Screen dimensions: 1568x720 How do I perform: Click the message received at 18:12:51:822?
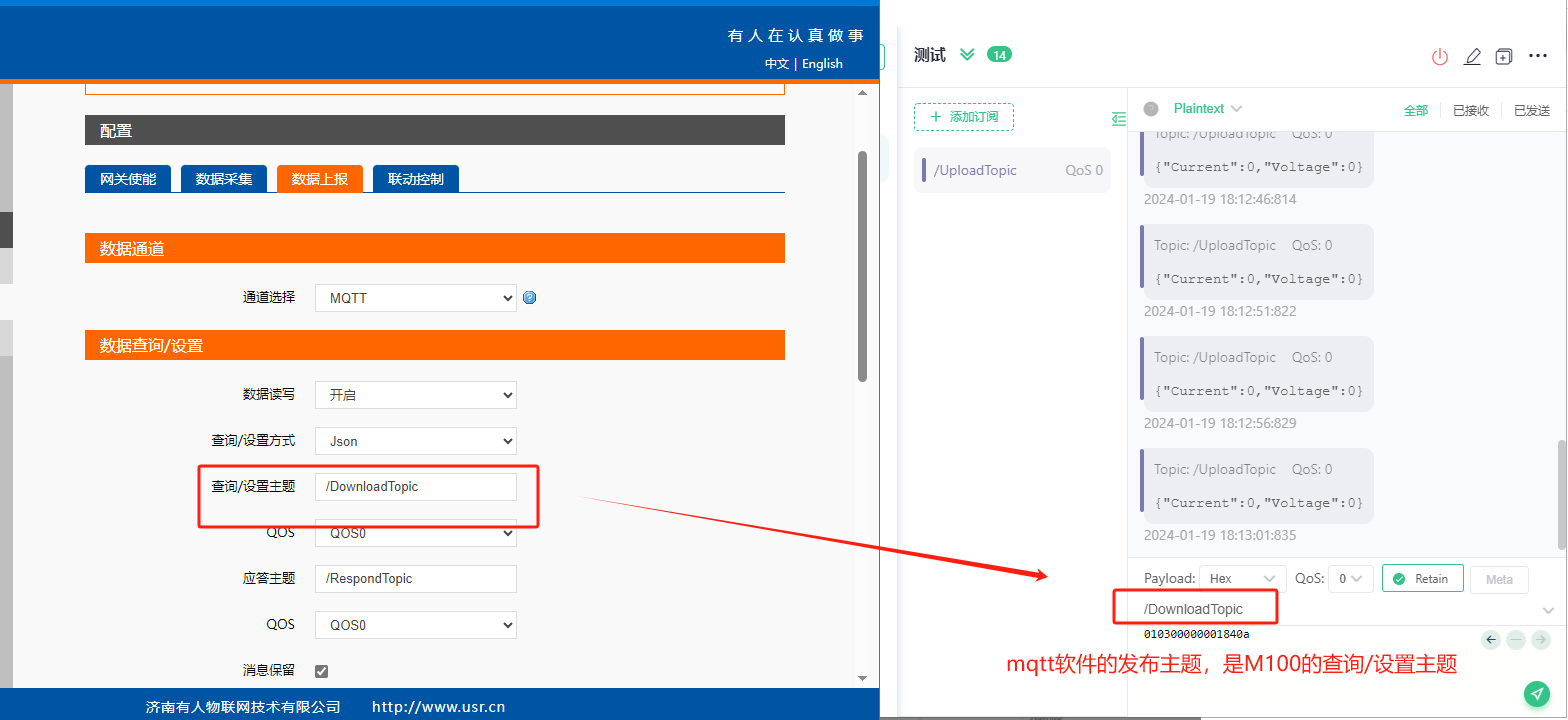point(1257,262)
